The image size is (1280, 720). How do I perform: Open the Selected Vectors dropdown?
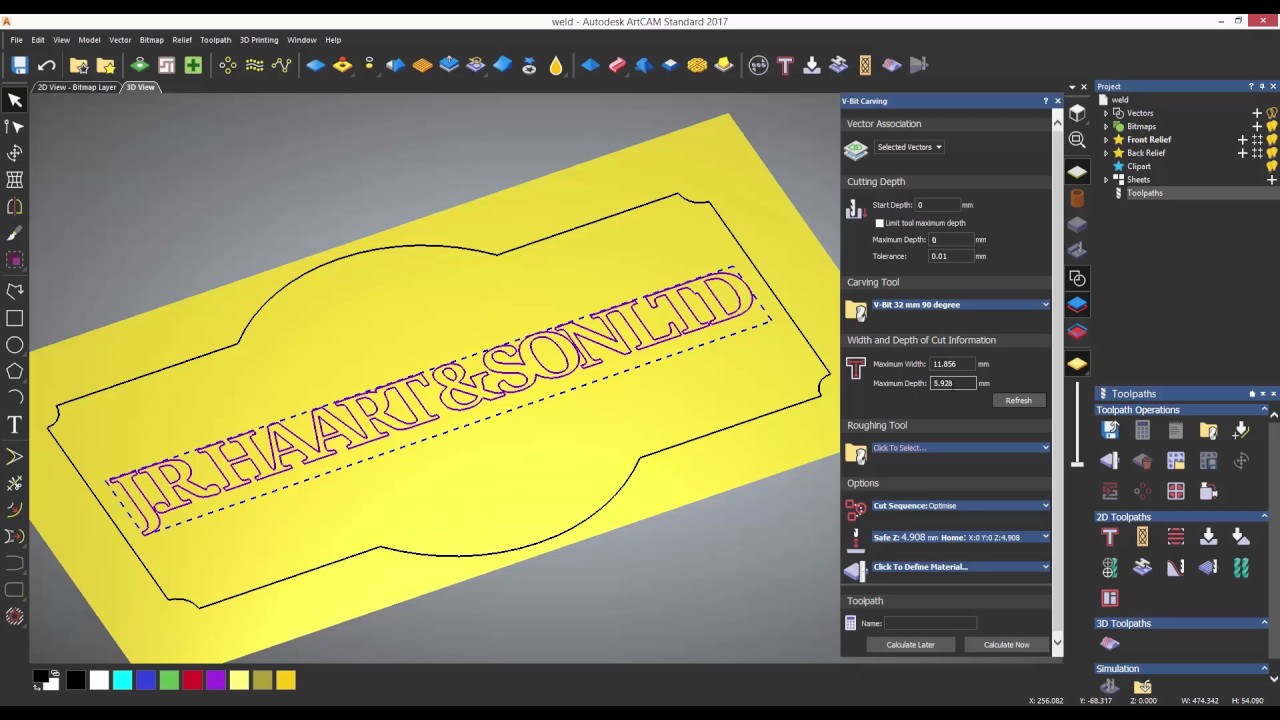909,147
